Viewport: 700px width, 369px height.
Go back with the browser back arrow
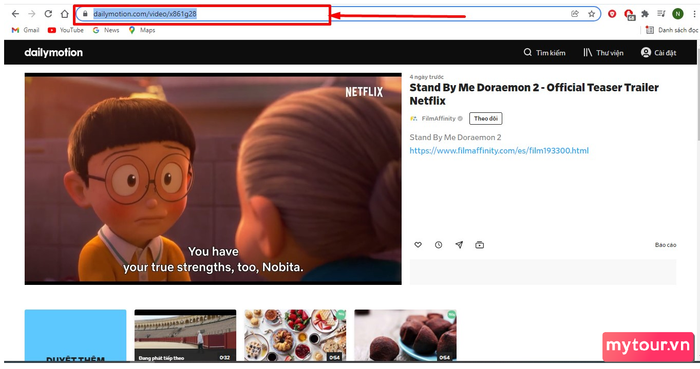(15, 14)
